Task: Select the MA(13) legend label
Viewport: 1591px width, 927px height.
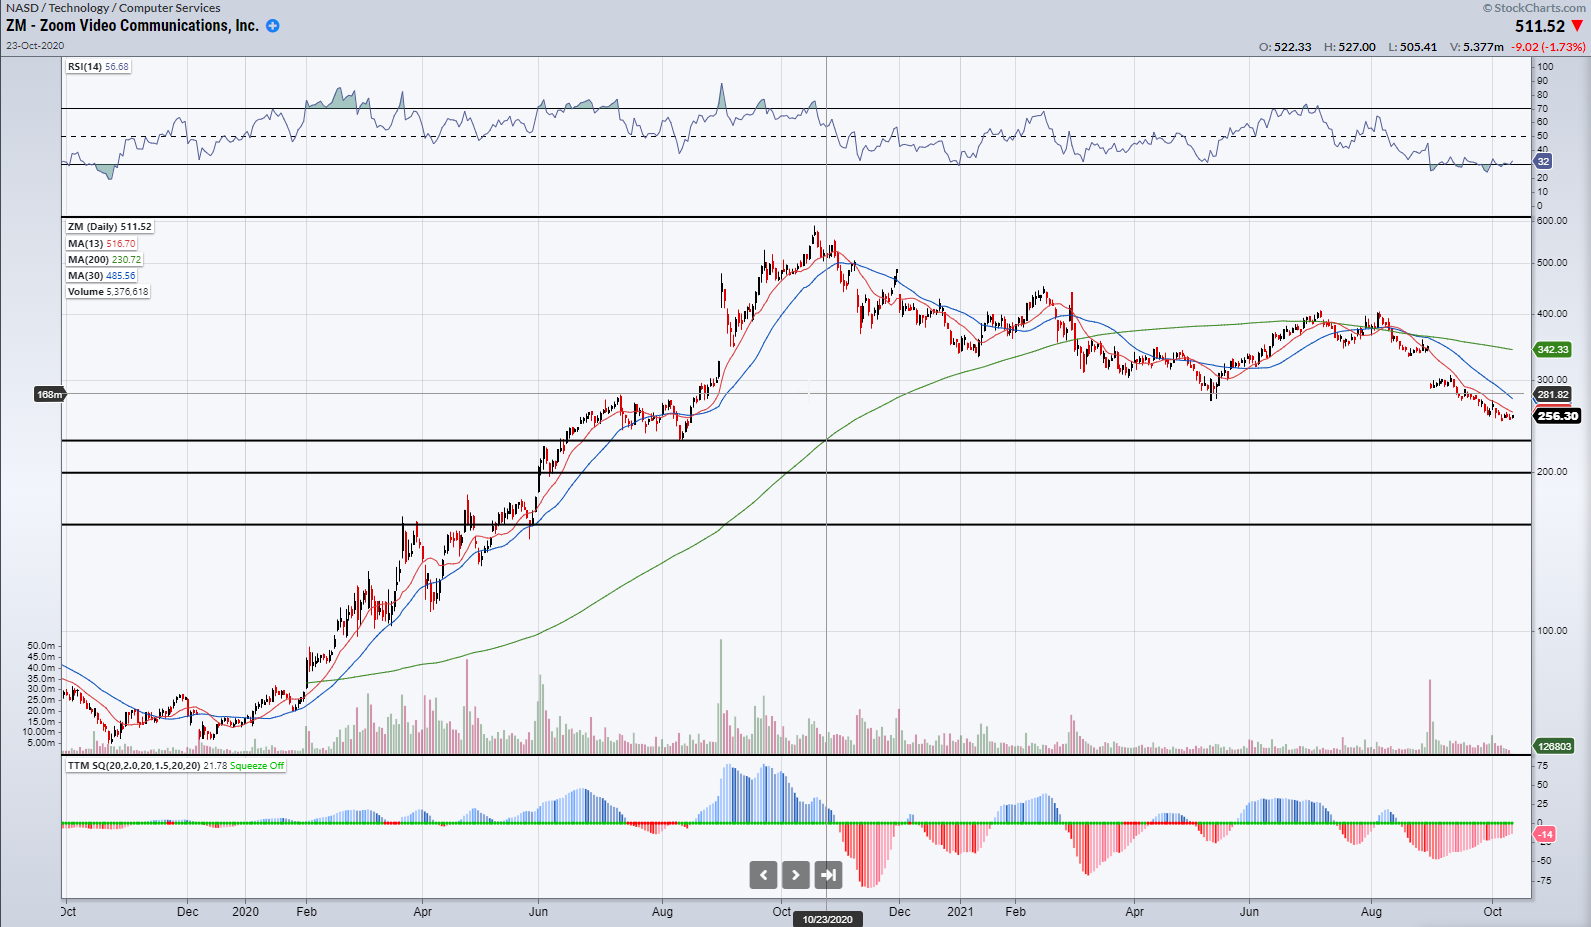Action: pos(102,243)
